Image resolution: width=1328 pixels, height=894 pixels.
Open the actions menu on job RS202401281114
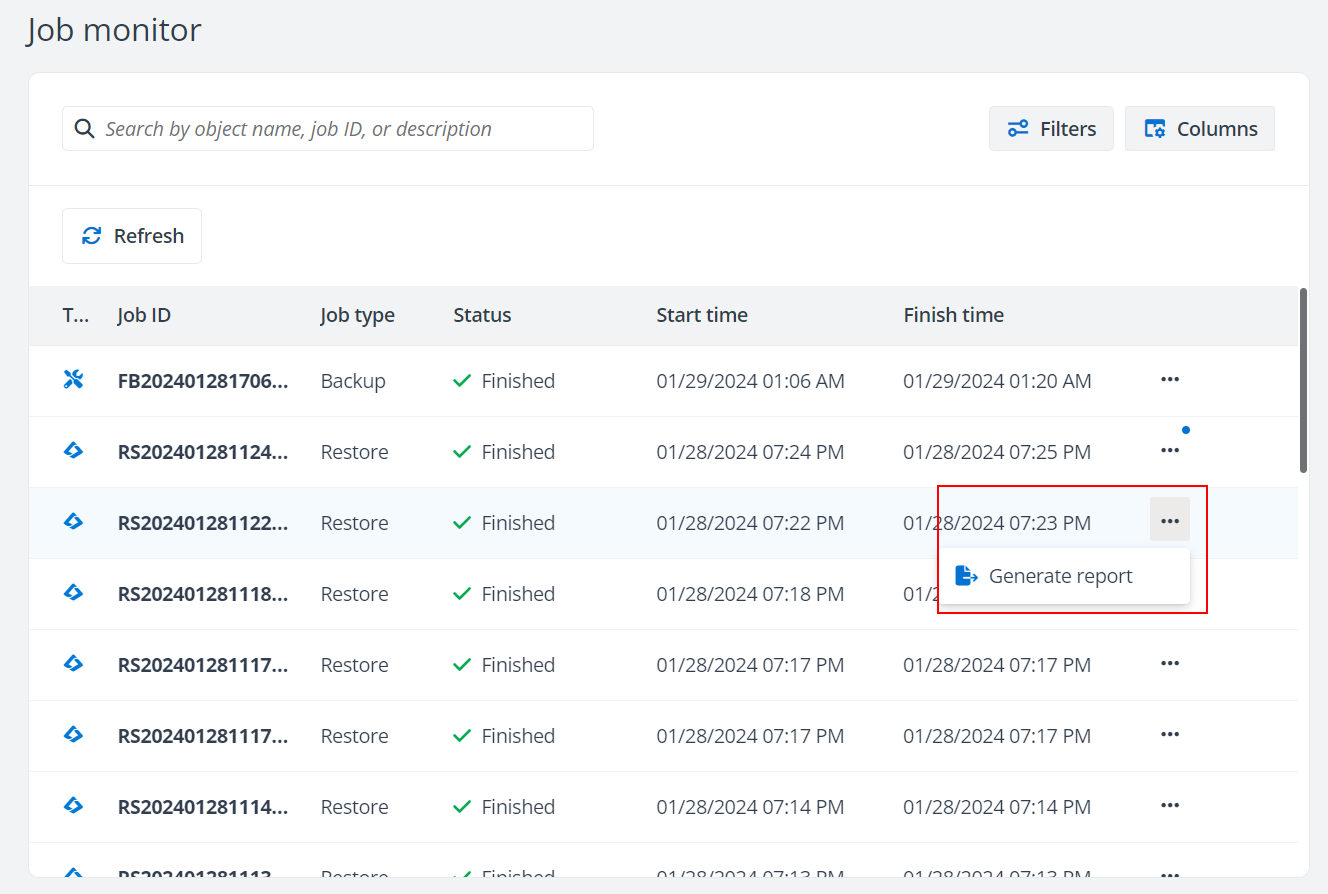[x=1170, y=805]
